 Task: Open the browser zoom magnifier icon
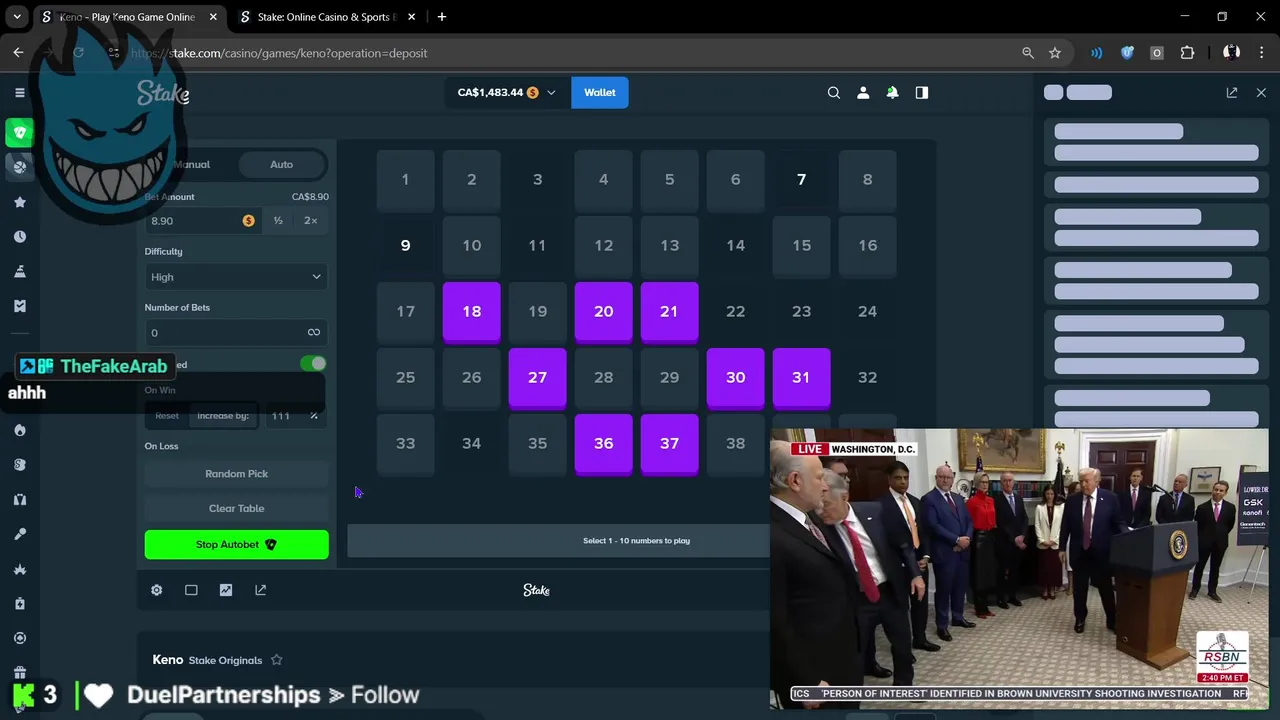tap(1028, 53)
